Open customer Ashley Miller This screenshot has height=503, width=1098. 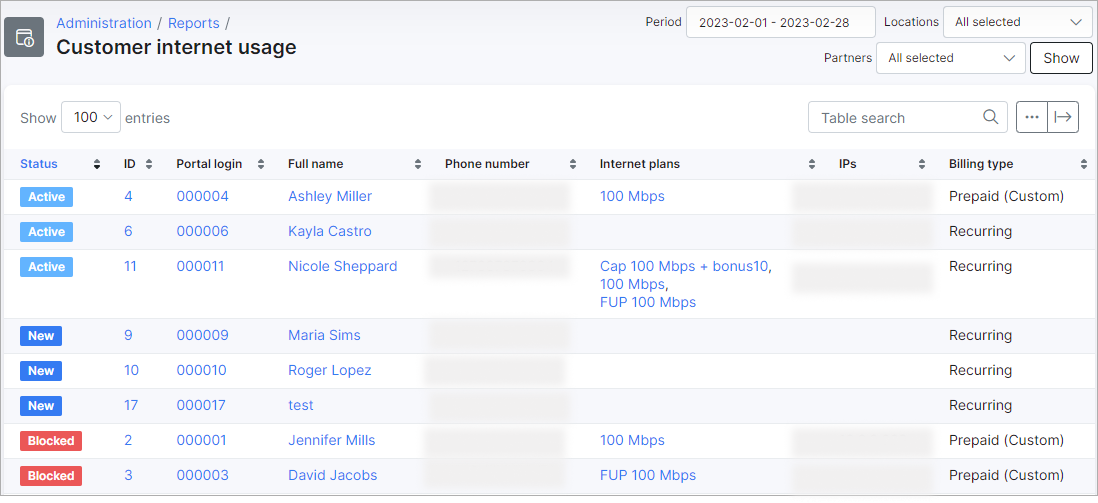330,197
